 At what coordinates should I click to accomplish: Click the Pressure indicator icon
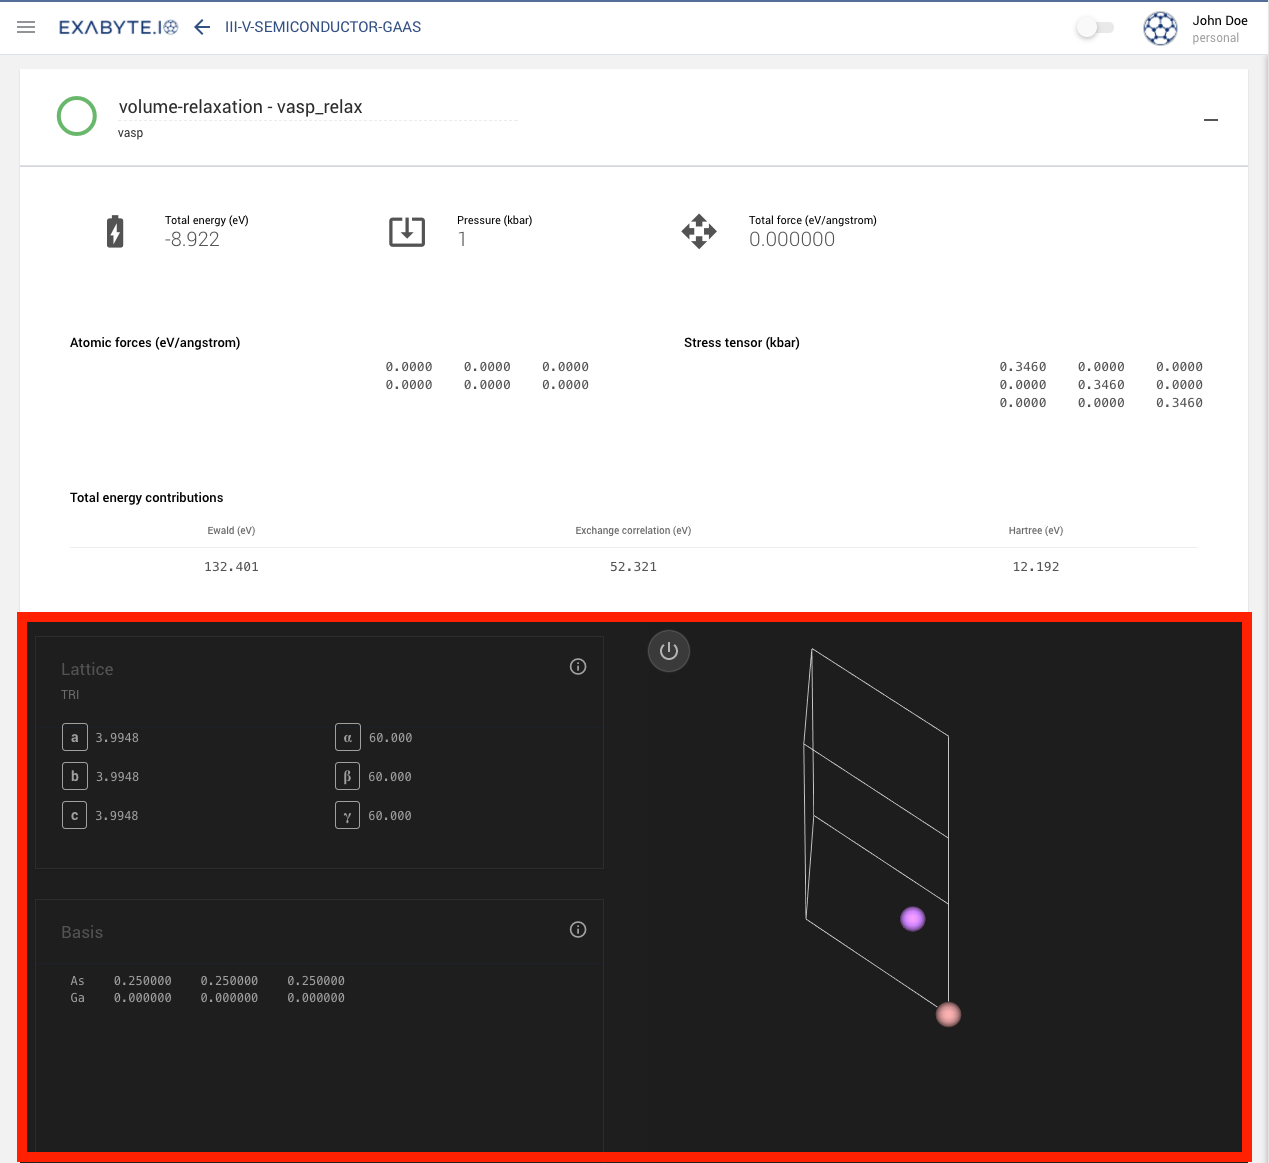coord(406,231)
